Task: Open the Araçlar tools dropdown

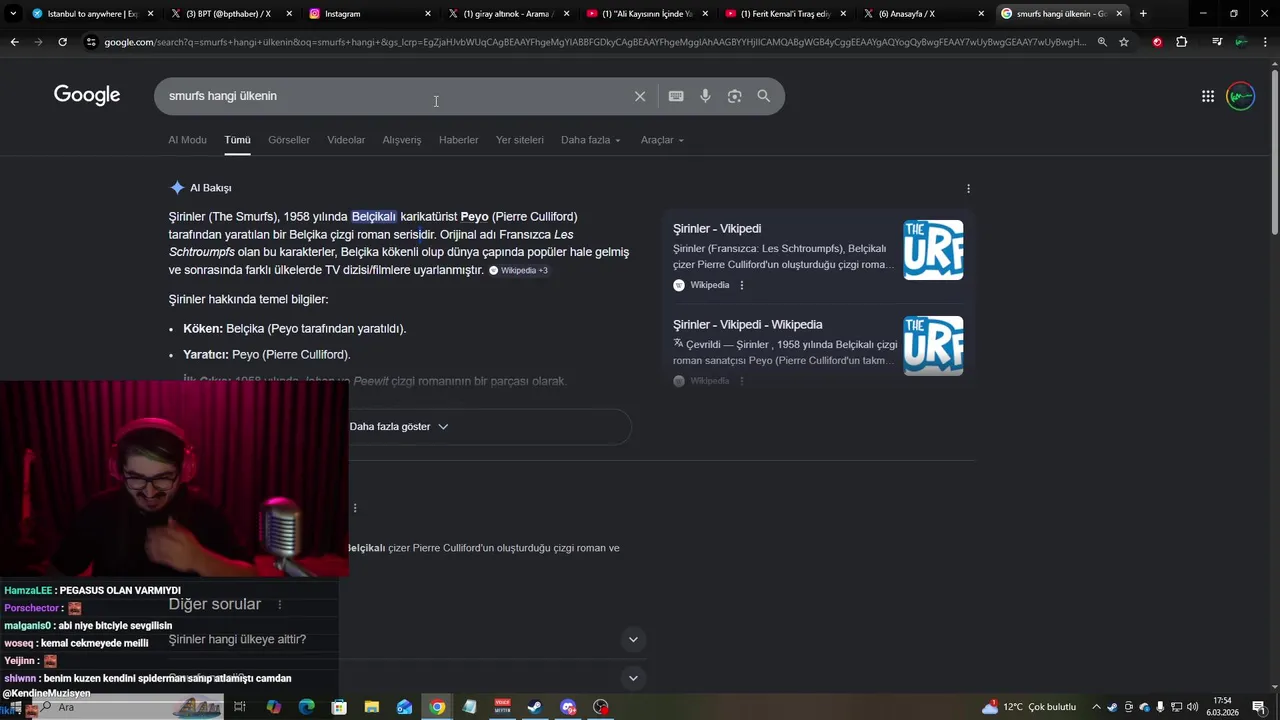Action: click(662, 140)
